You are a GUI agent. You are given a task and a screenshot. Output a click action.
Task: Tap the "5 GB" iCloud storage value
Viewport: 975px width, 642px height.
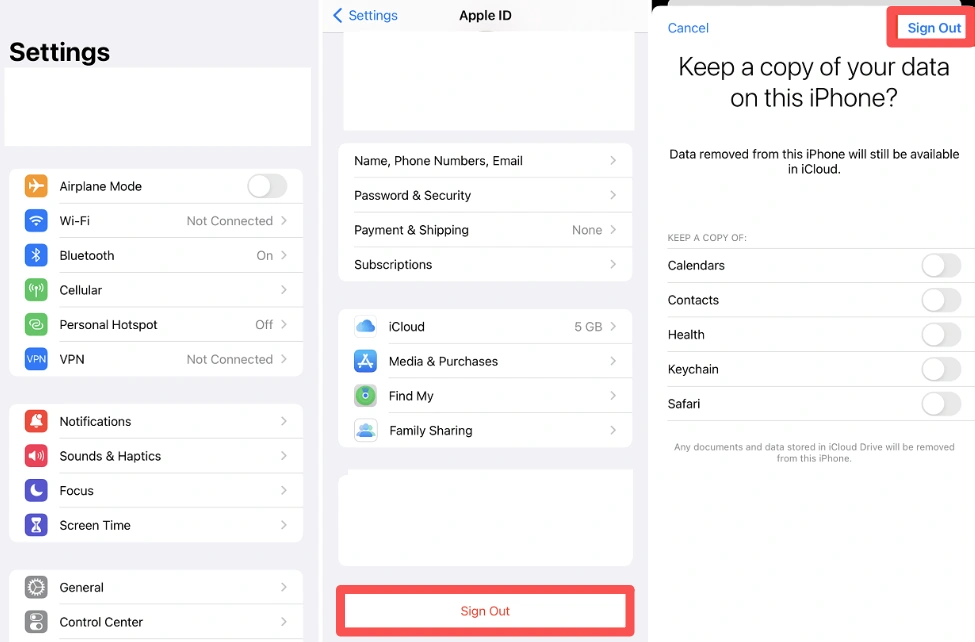(588, 327)
